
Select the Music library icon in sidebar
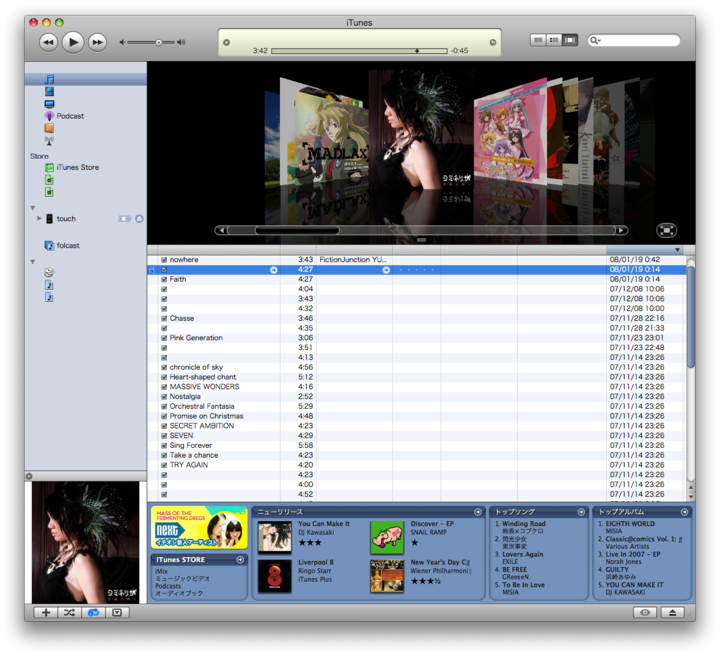pos(49,79)
